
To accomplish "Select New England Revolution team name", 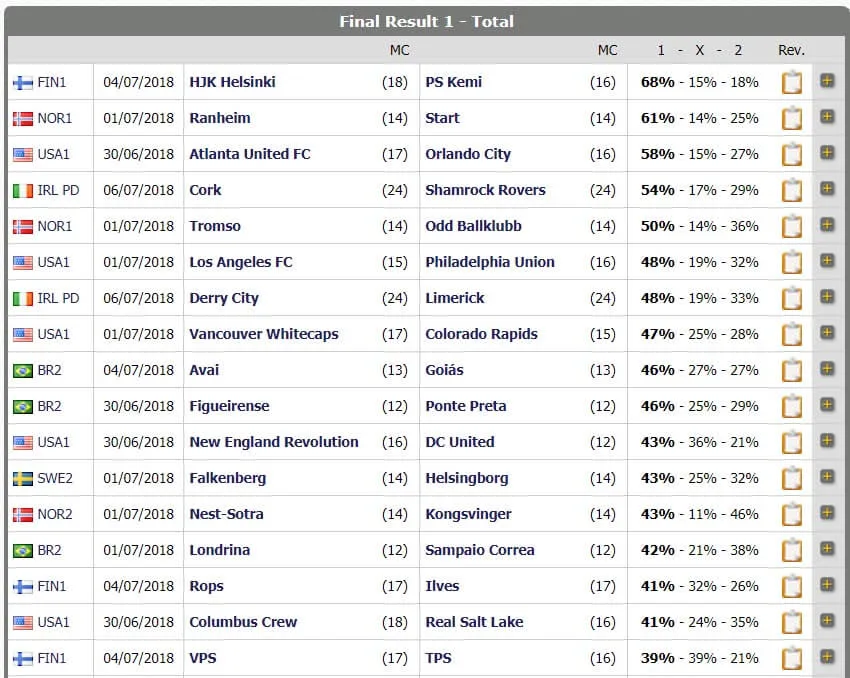I will tap(274, 442).
